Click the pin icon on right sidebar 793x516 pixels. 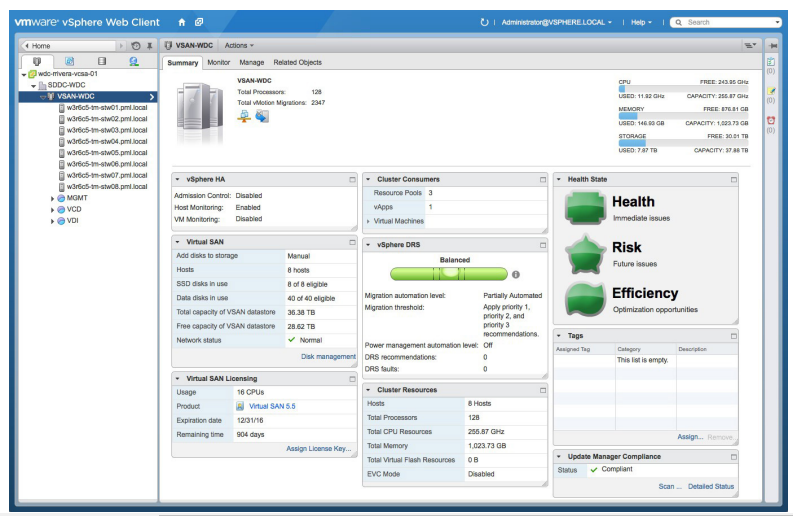tap(773, 46)
